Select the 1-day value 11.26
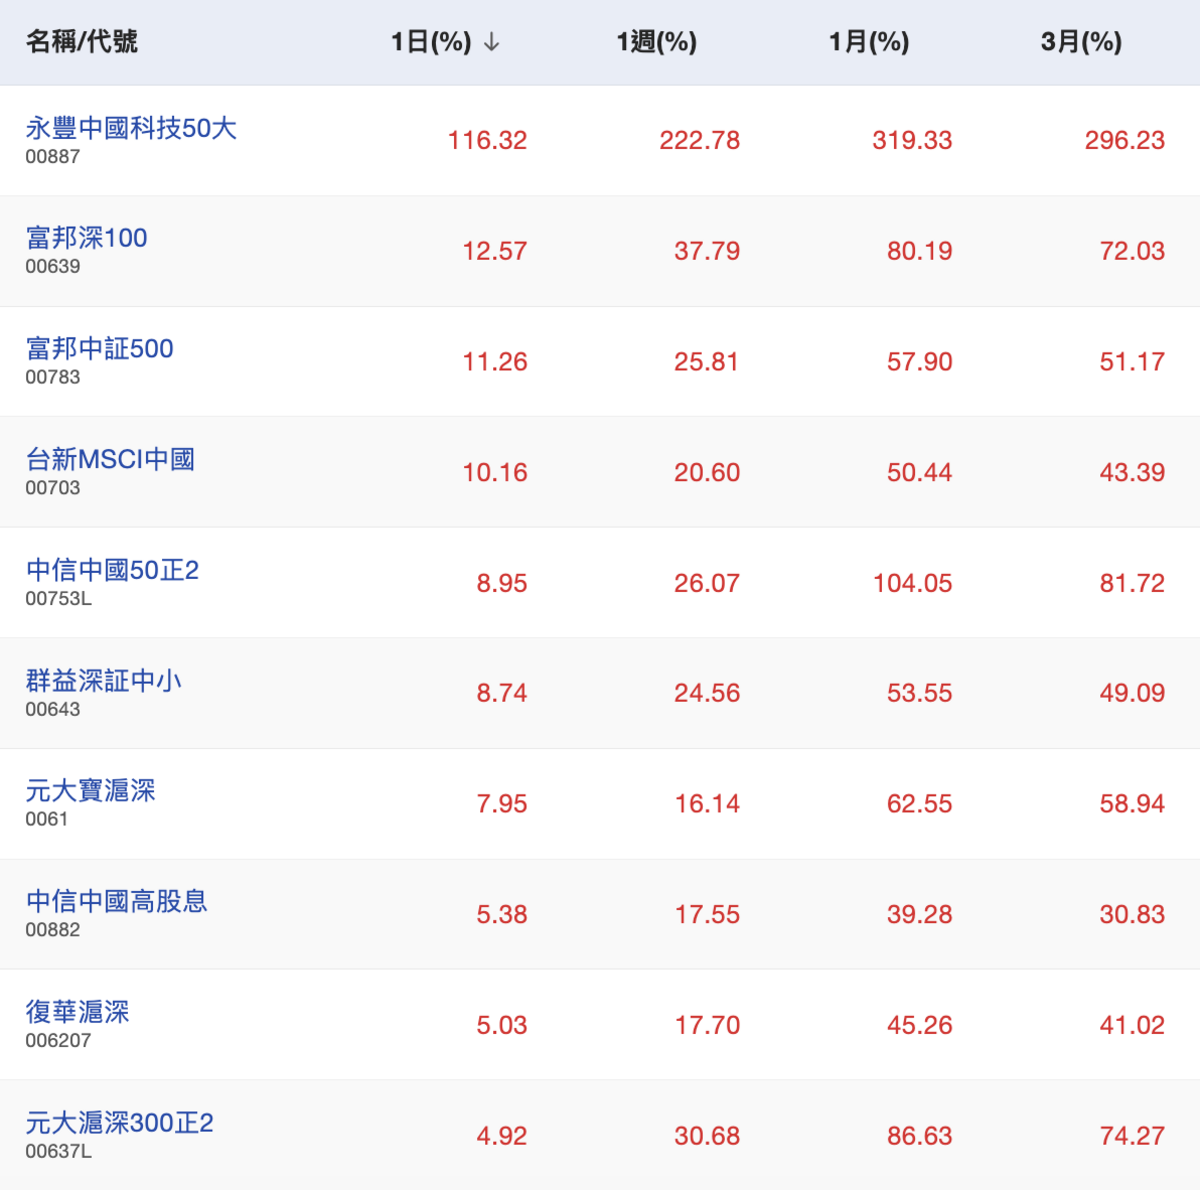The image size is (1200, 1190). coord(495,362)
